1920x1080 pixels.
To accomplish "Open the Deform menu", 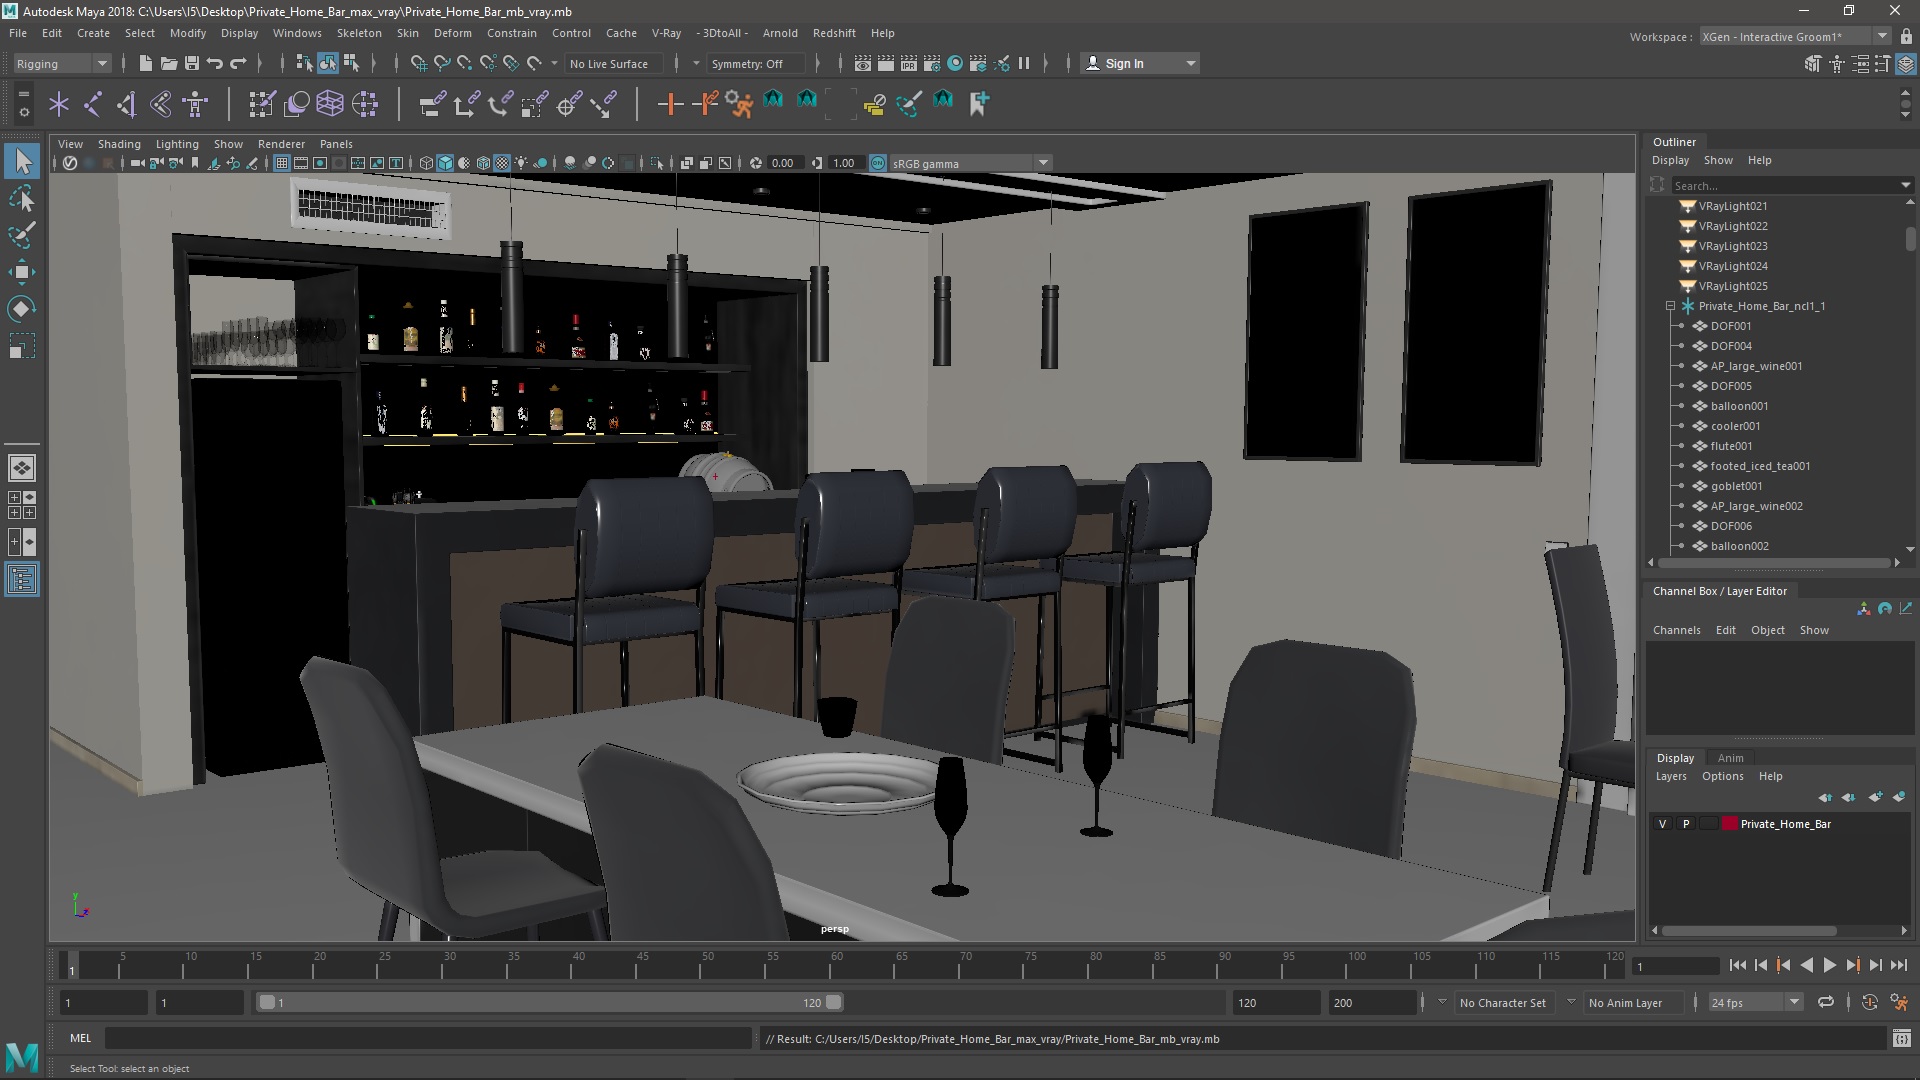I will click(x=452, y=33).
